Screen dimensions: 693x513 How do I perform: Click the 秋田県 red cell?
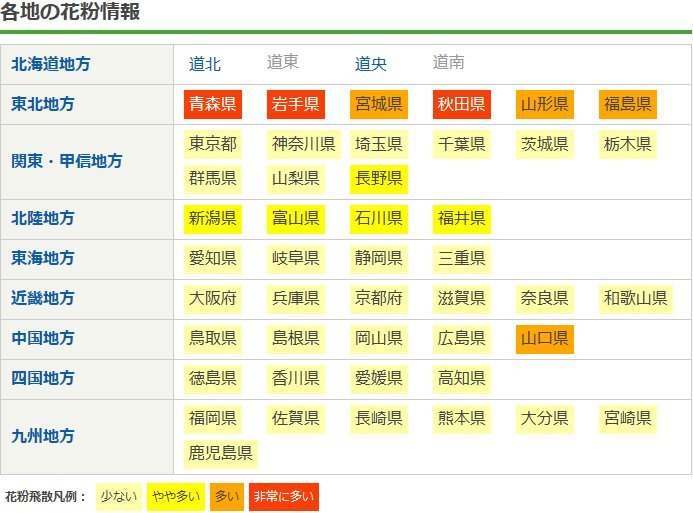pos(461,104)
